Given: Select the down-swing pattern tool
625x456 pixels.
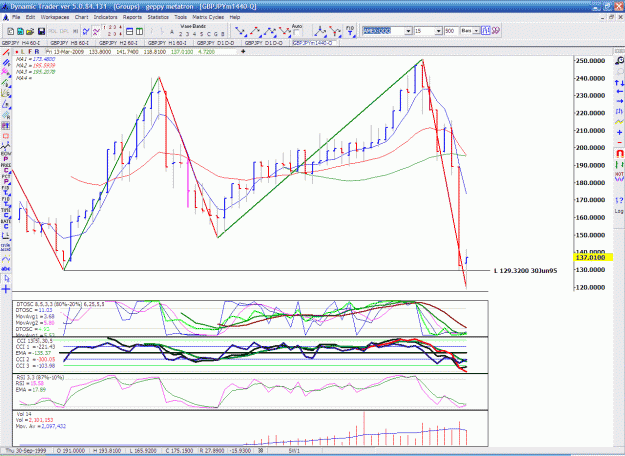Looking at the screenshot, I should click(x=240, y=31).
